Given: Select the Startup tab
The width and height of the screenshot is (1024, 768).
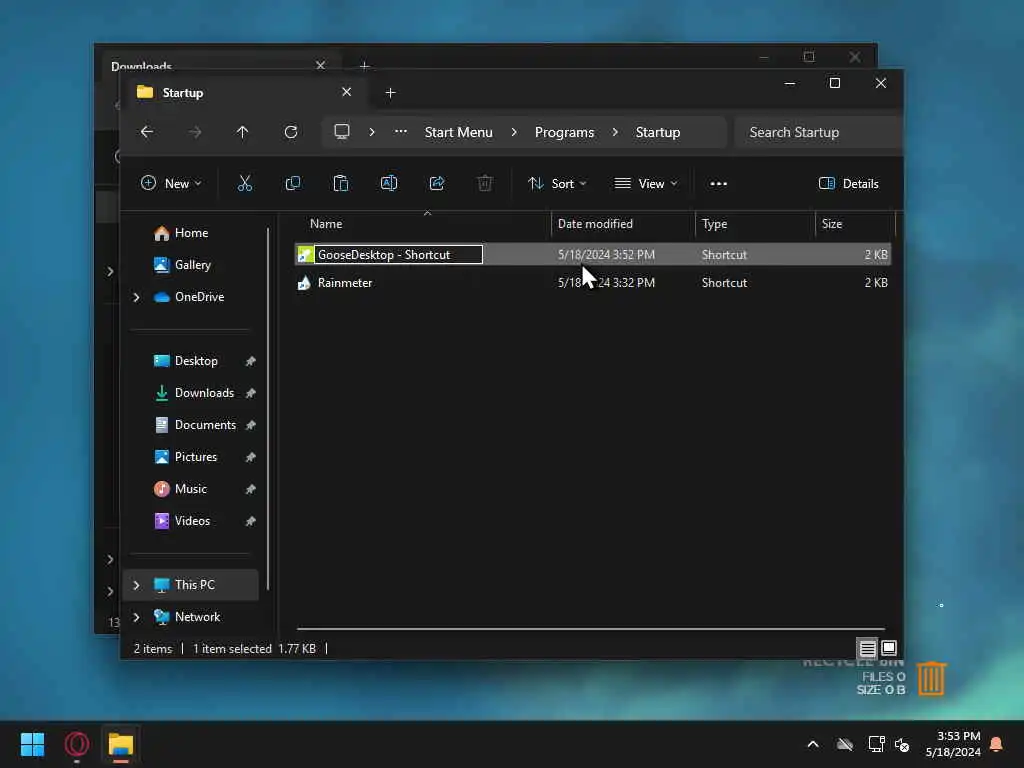Looking at the screenshot, I should (243, 93).
